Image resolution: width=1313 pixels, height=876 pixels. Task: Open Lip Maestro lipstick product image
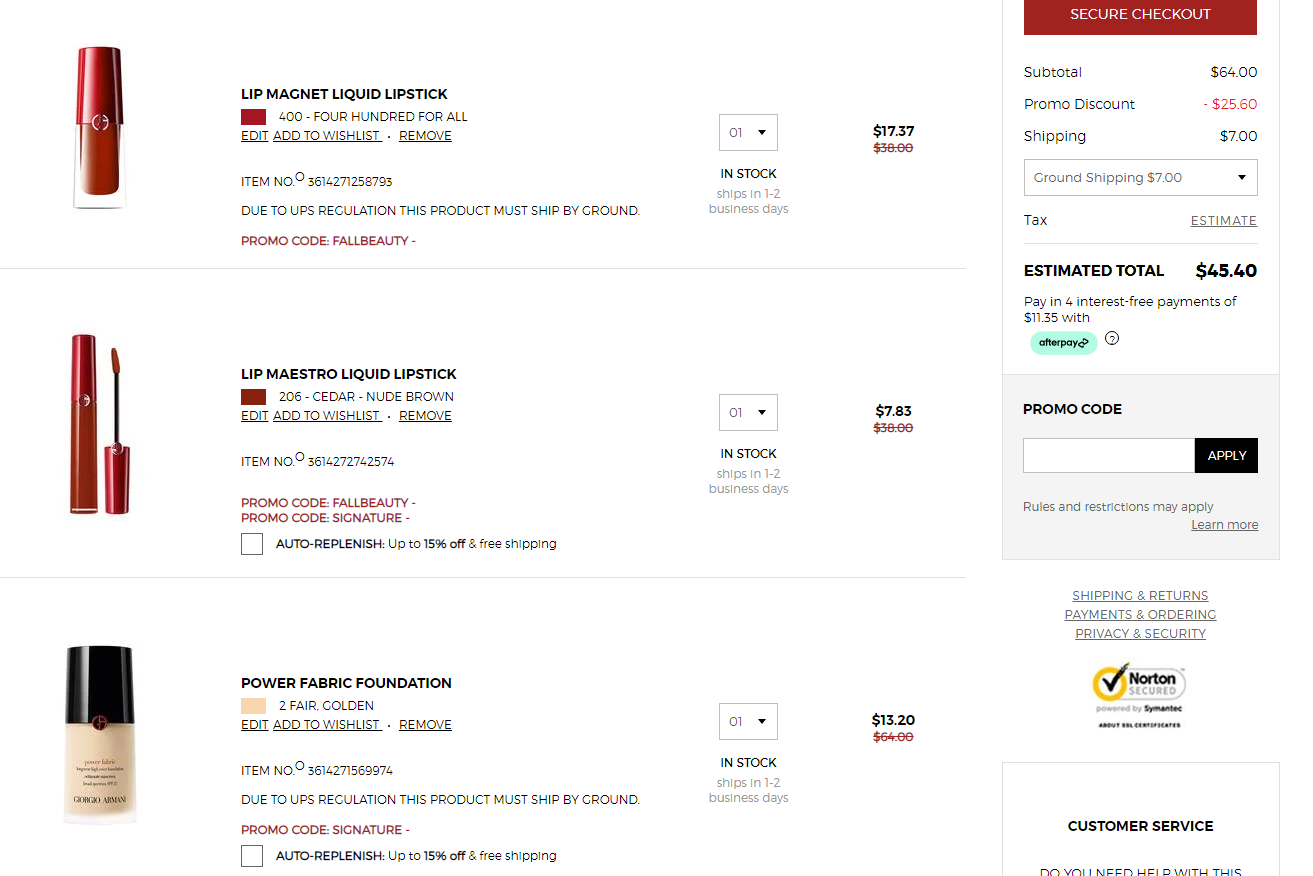[99, 424]
